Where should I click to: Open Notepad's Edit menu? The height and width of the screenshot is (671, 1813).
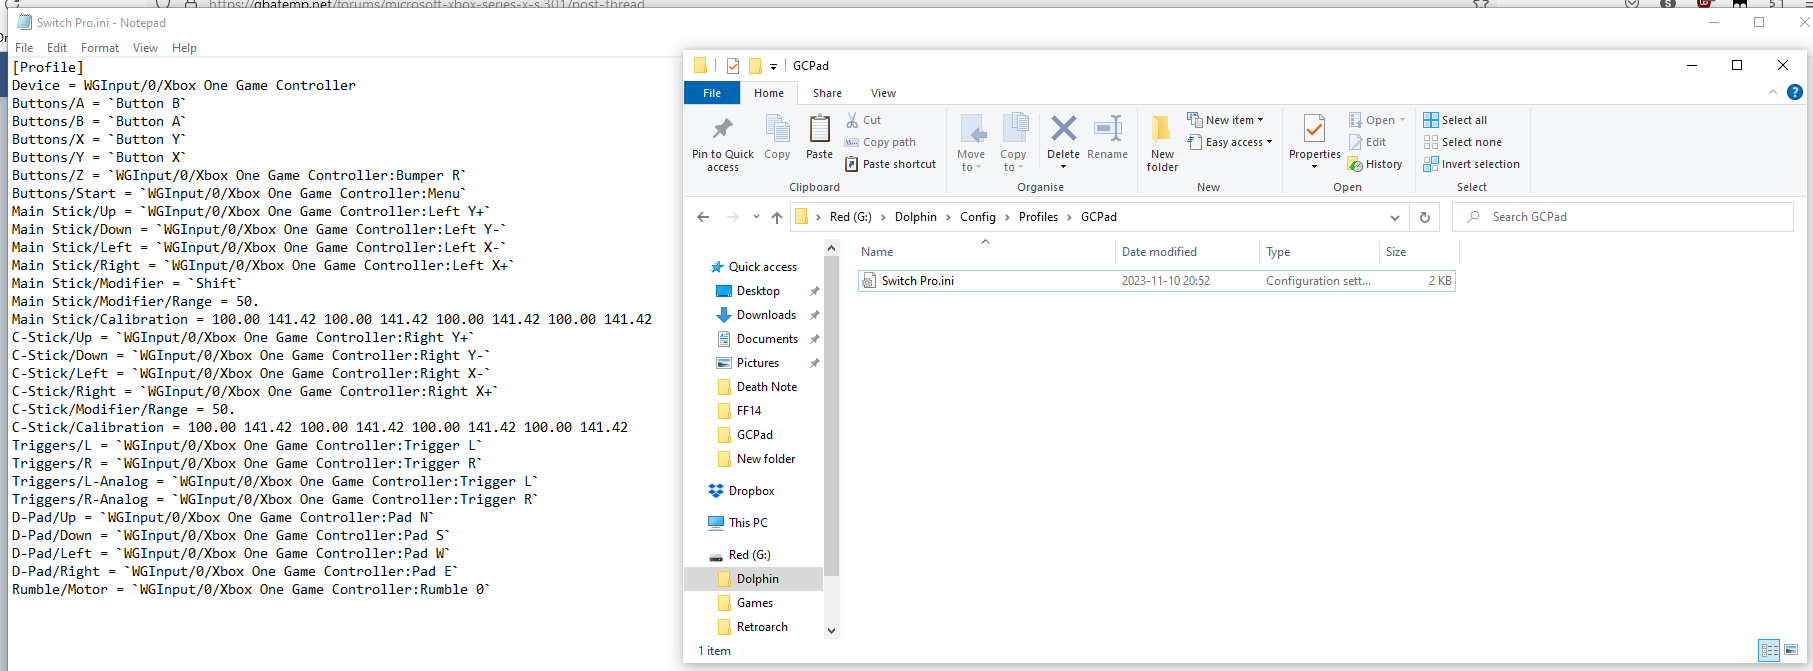pyautogui.click(x=57, y=48)
